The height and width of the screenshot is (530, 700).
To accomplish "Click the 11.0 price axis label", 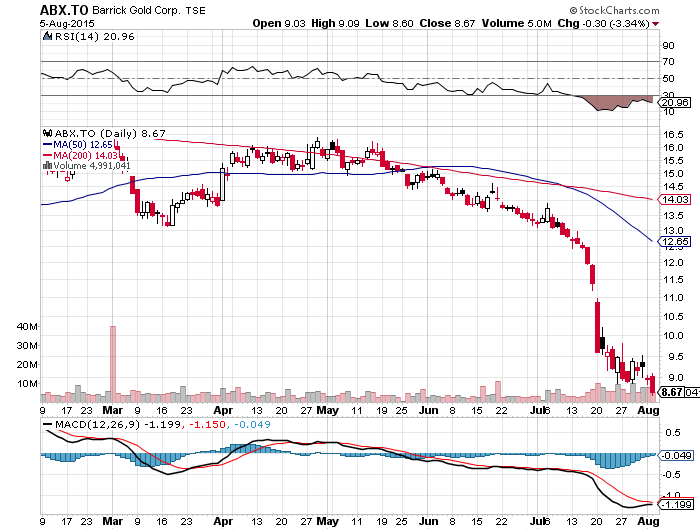I will [x=673, y=298].
